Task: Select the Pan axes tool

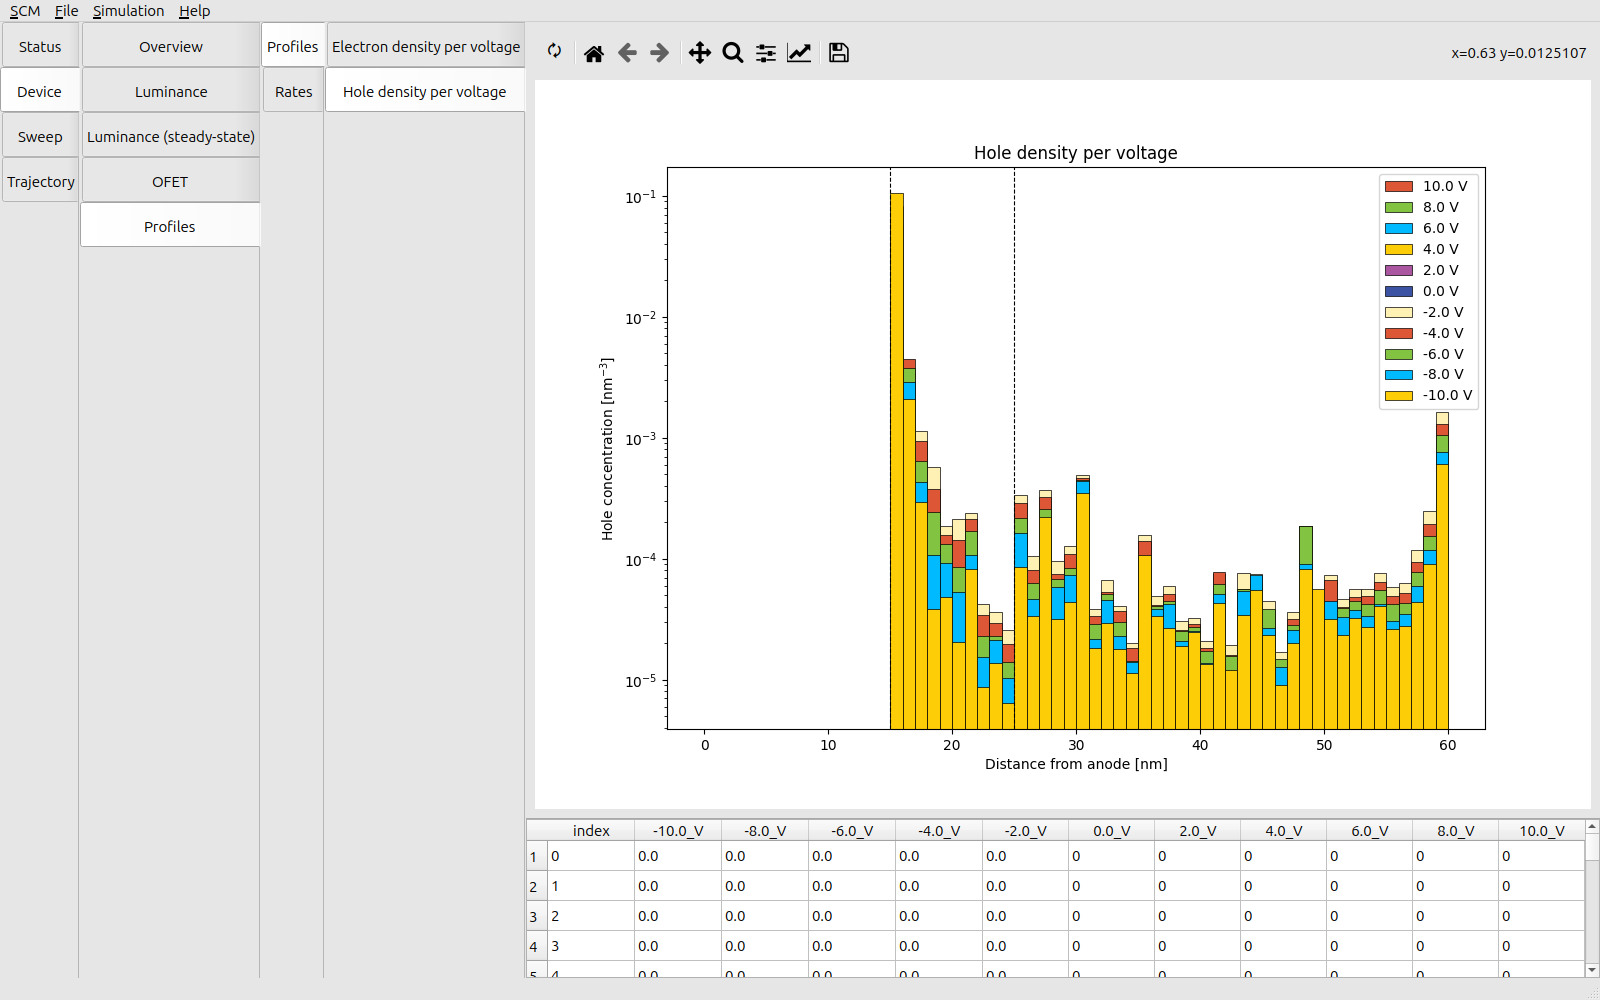Action: click(x=700, y=53)
